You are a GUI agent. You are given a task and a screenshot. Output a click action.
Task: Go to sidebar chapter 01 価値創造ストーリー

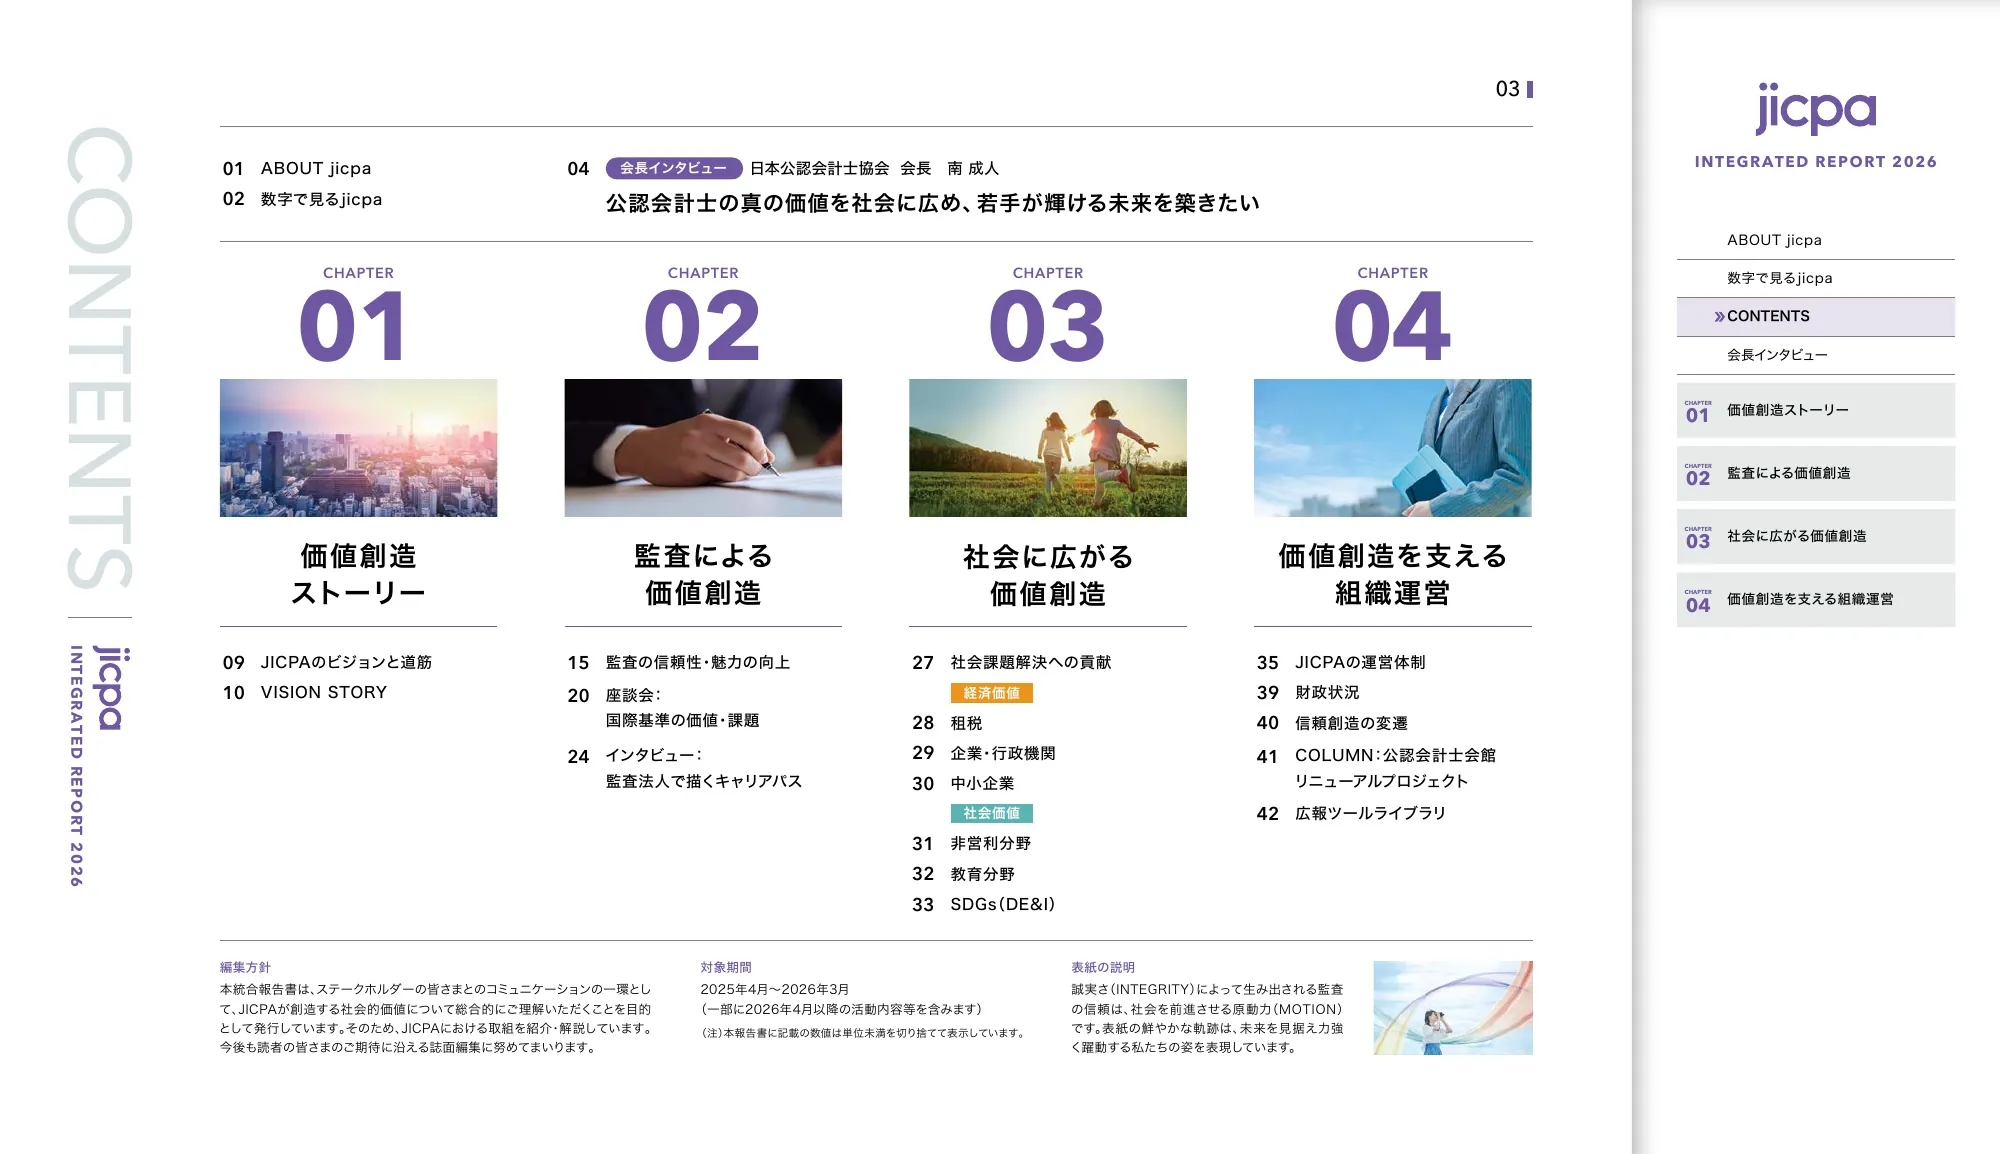[1815, 410]
